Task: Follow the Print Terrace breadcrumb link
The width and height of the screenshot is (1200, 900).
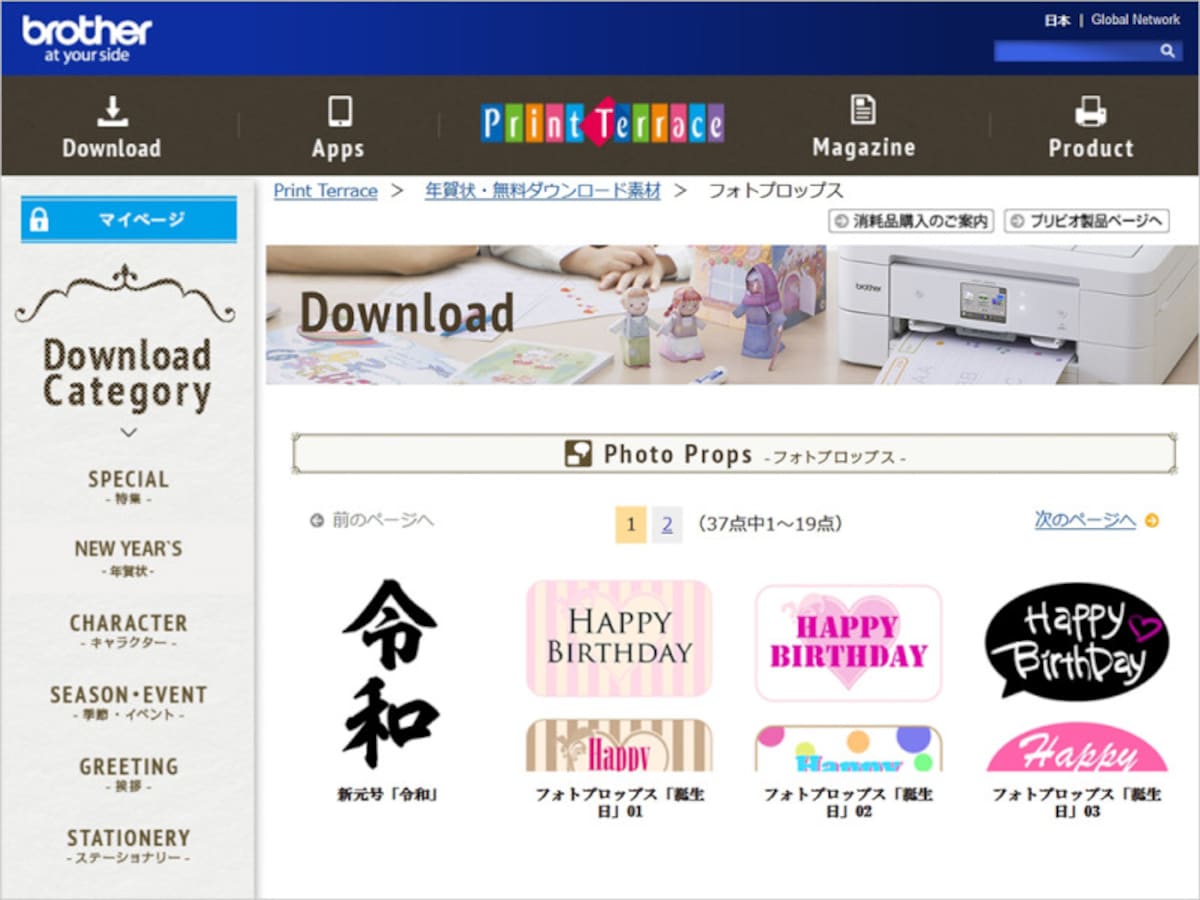Action: click(x=326, y=190)
